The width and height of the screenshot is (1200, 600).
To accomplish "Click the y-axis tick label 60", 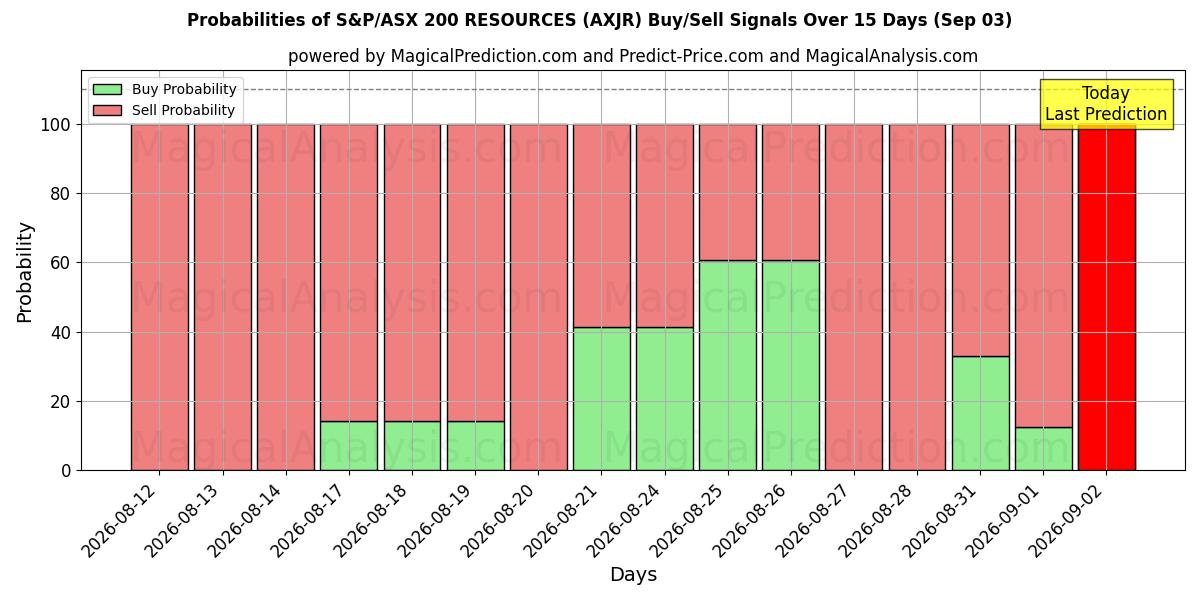I will coord(60,263).
